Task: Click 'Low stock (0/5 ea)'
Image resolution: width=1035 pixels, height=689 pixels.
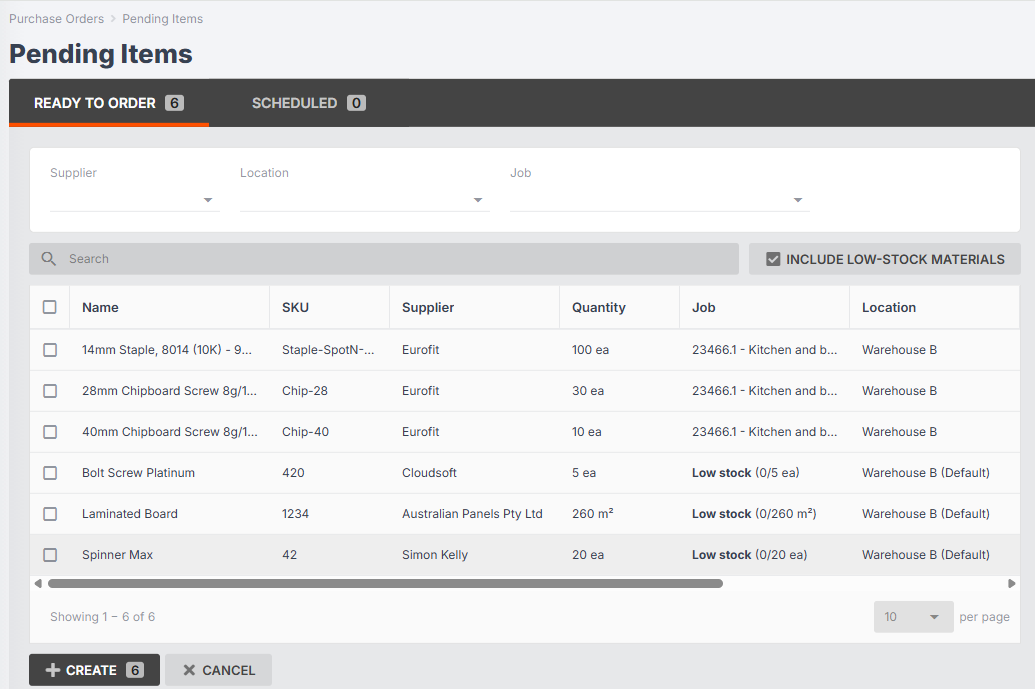Action: point(746,473)
